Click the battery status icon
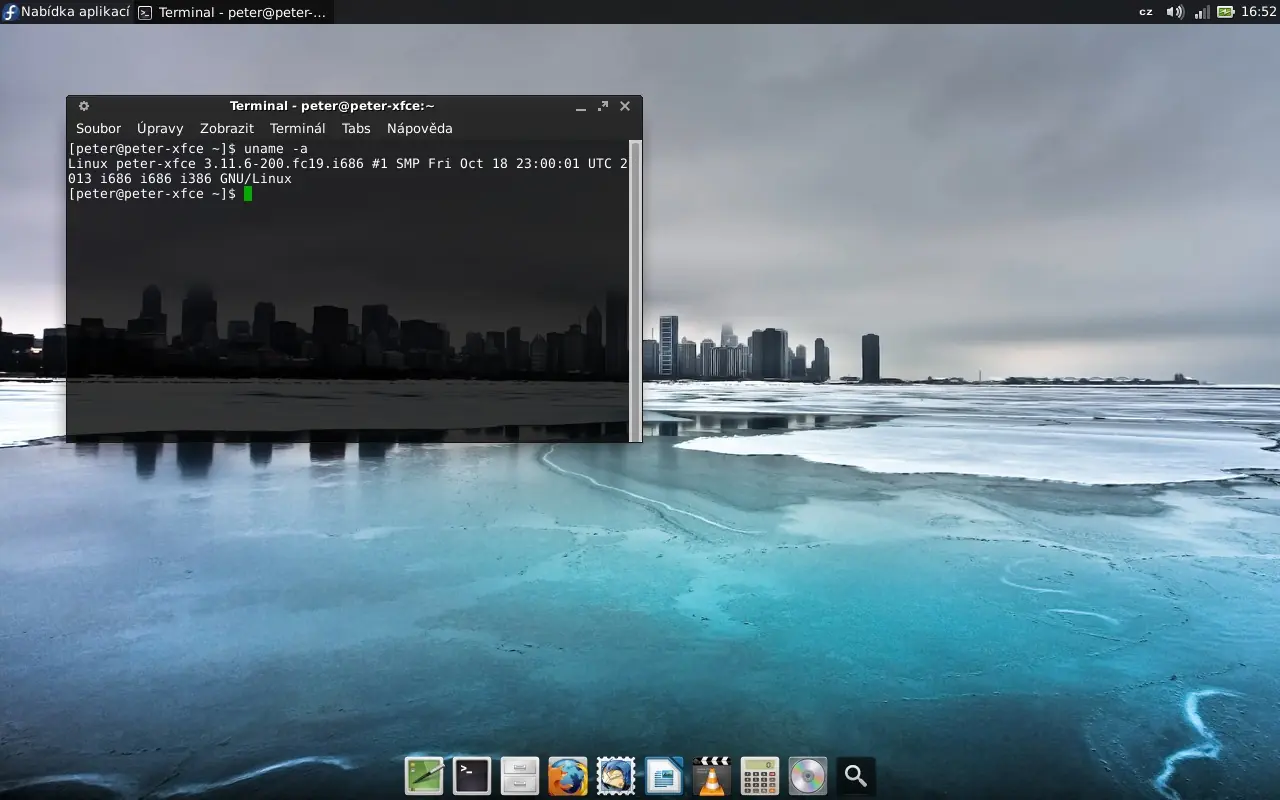 pos(1225,12)
